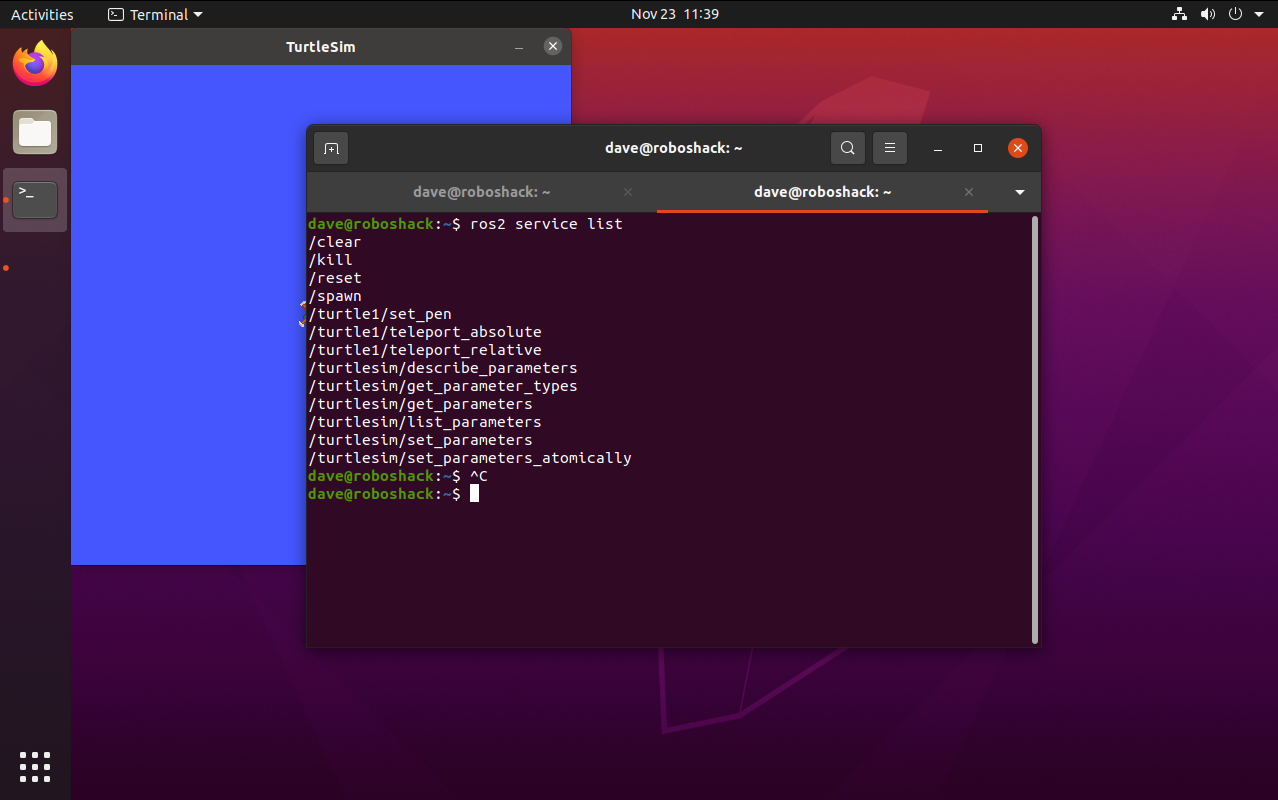Select the second active terminal tab

tap(822, 192)
